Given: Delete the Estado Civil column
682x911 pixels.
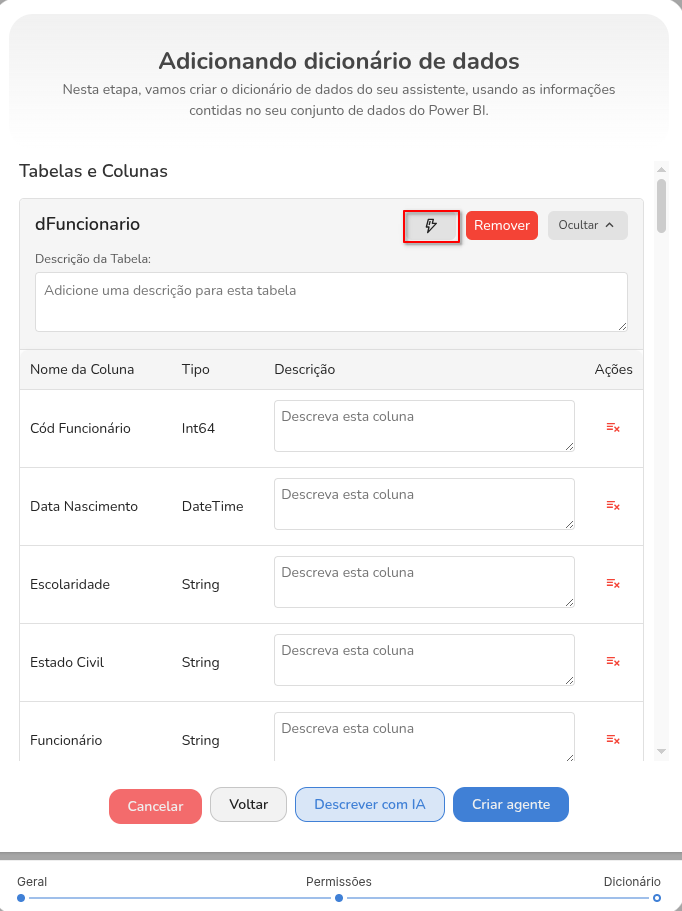Looking at the screenshot, I should 613,662.
